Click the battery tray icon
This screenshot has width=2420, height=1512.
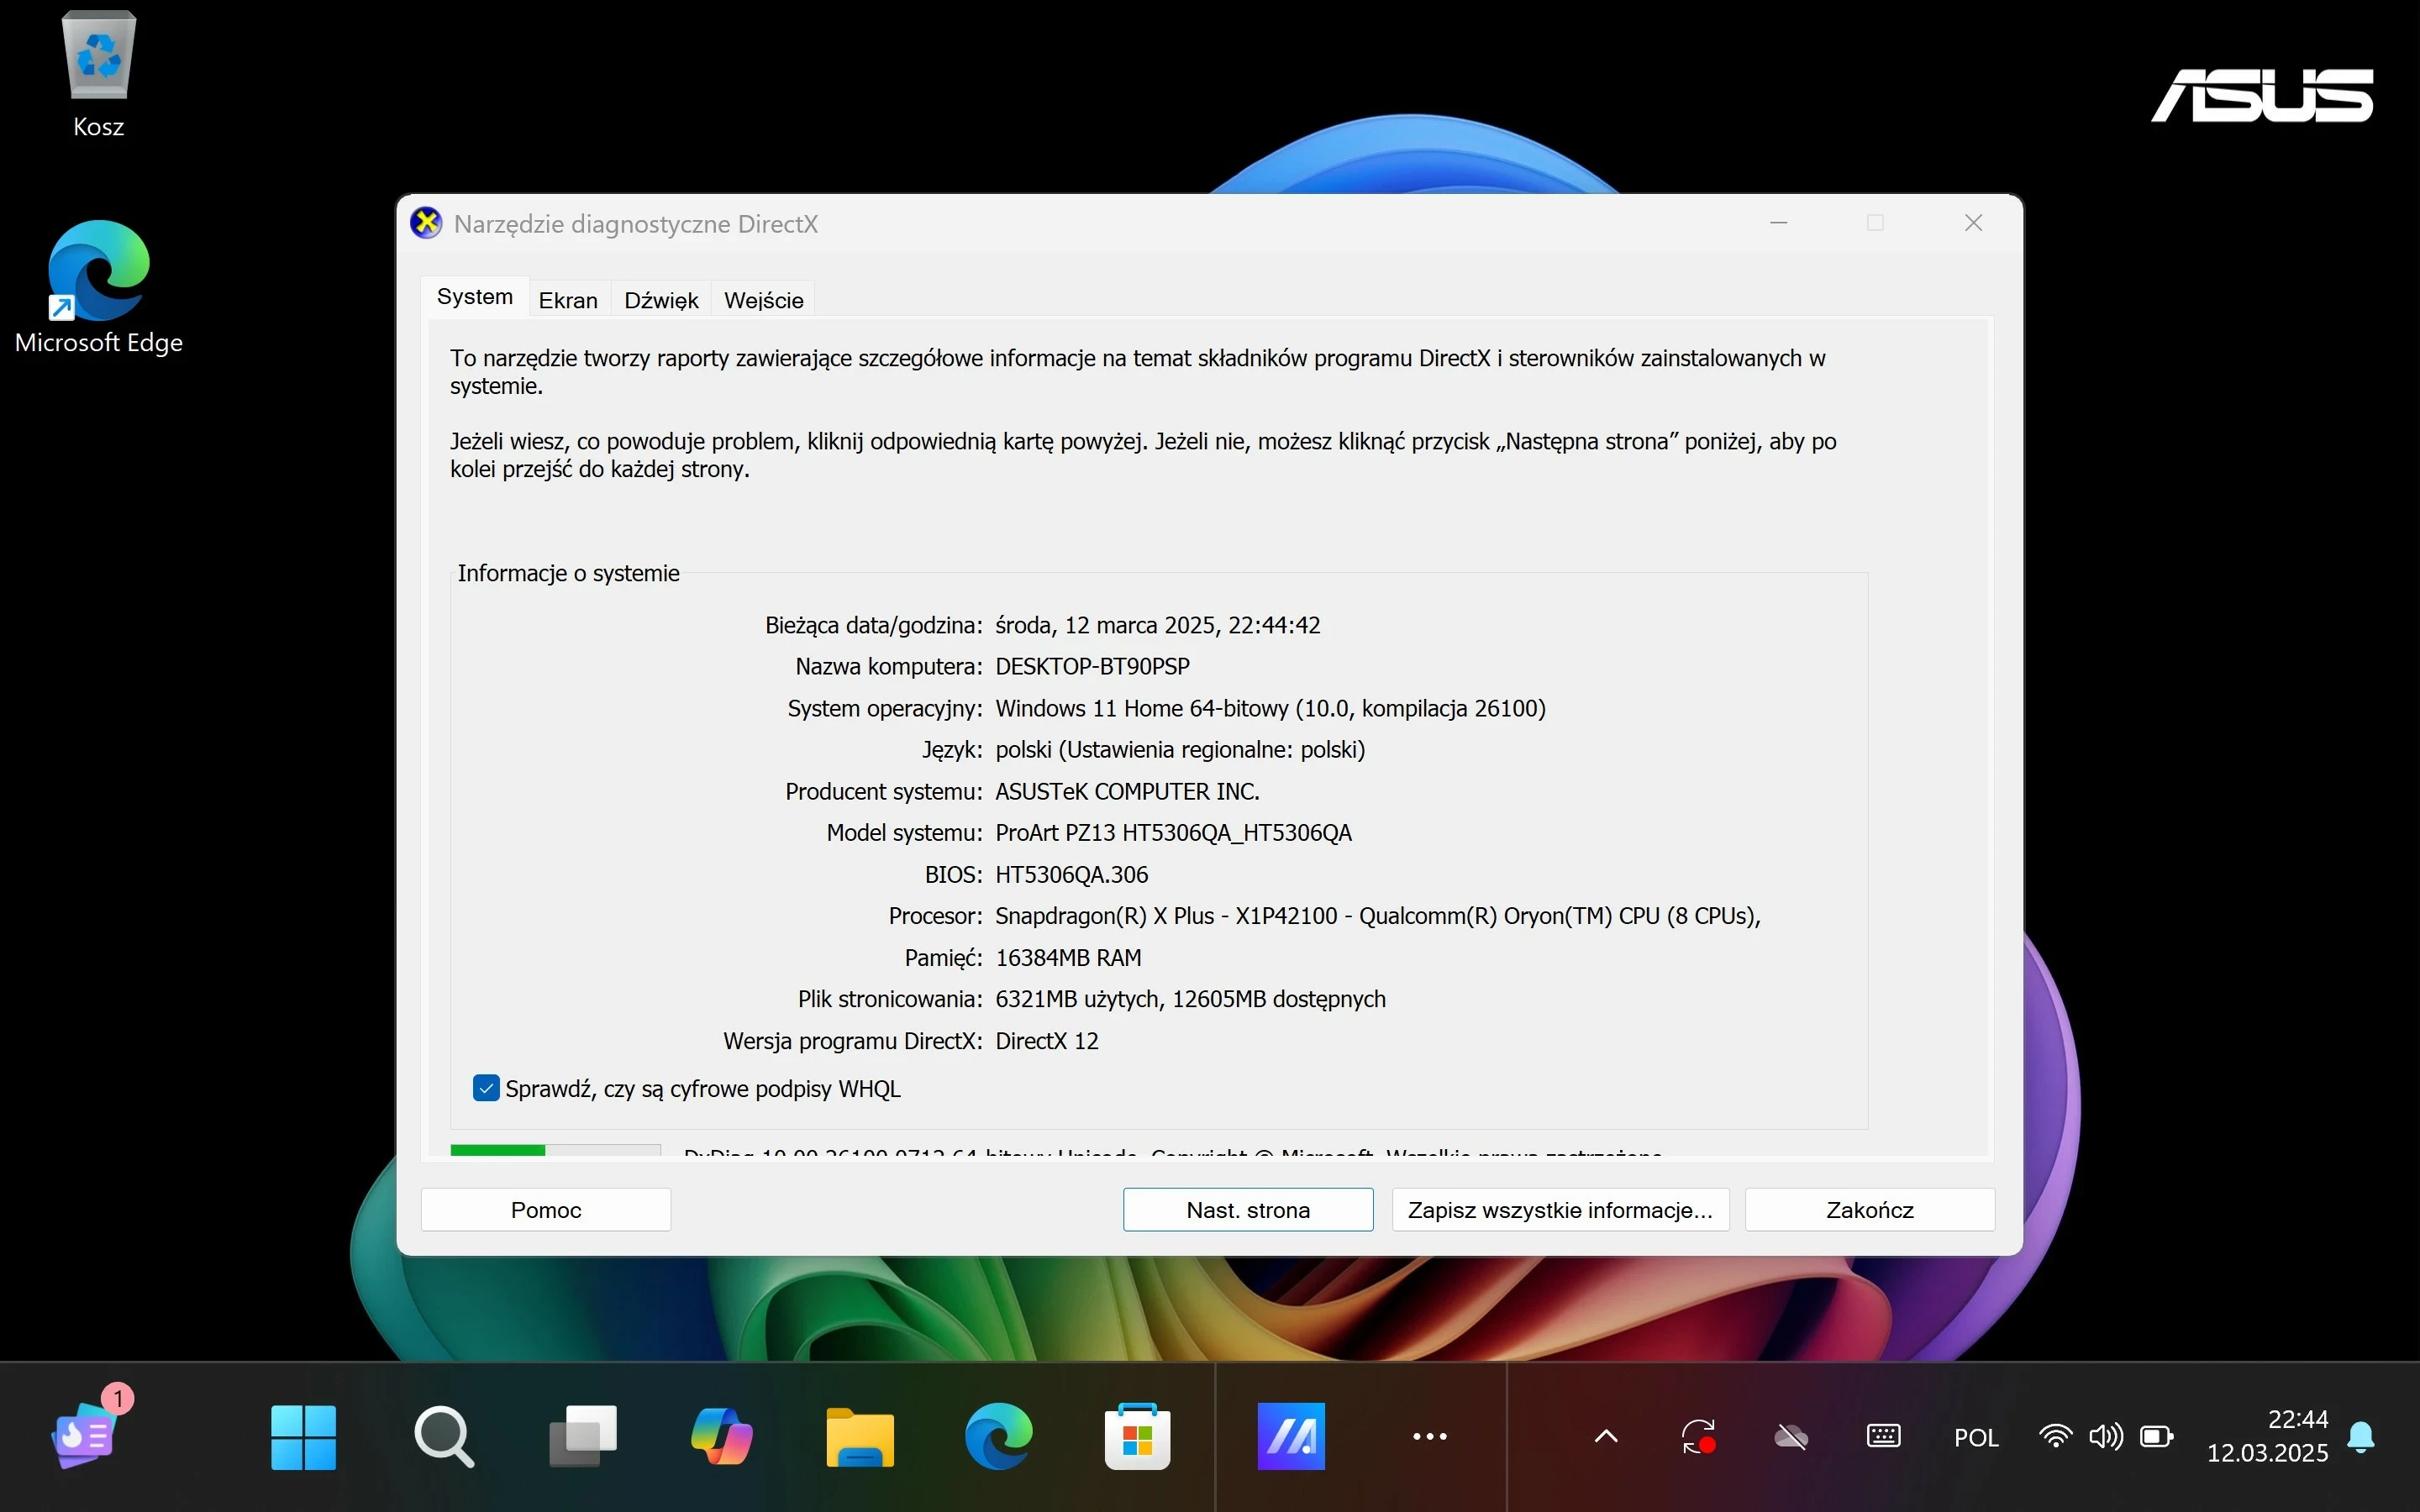(x=2157, y=1437)
